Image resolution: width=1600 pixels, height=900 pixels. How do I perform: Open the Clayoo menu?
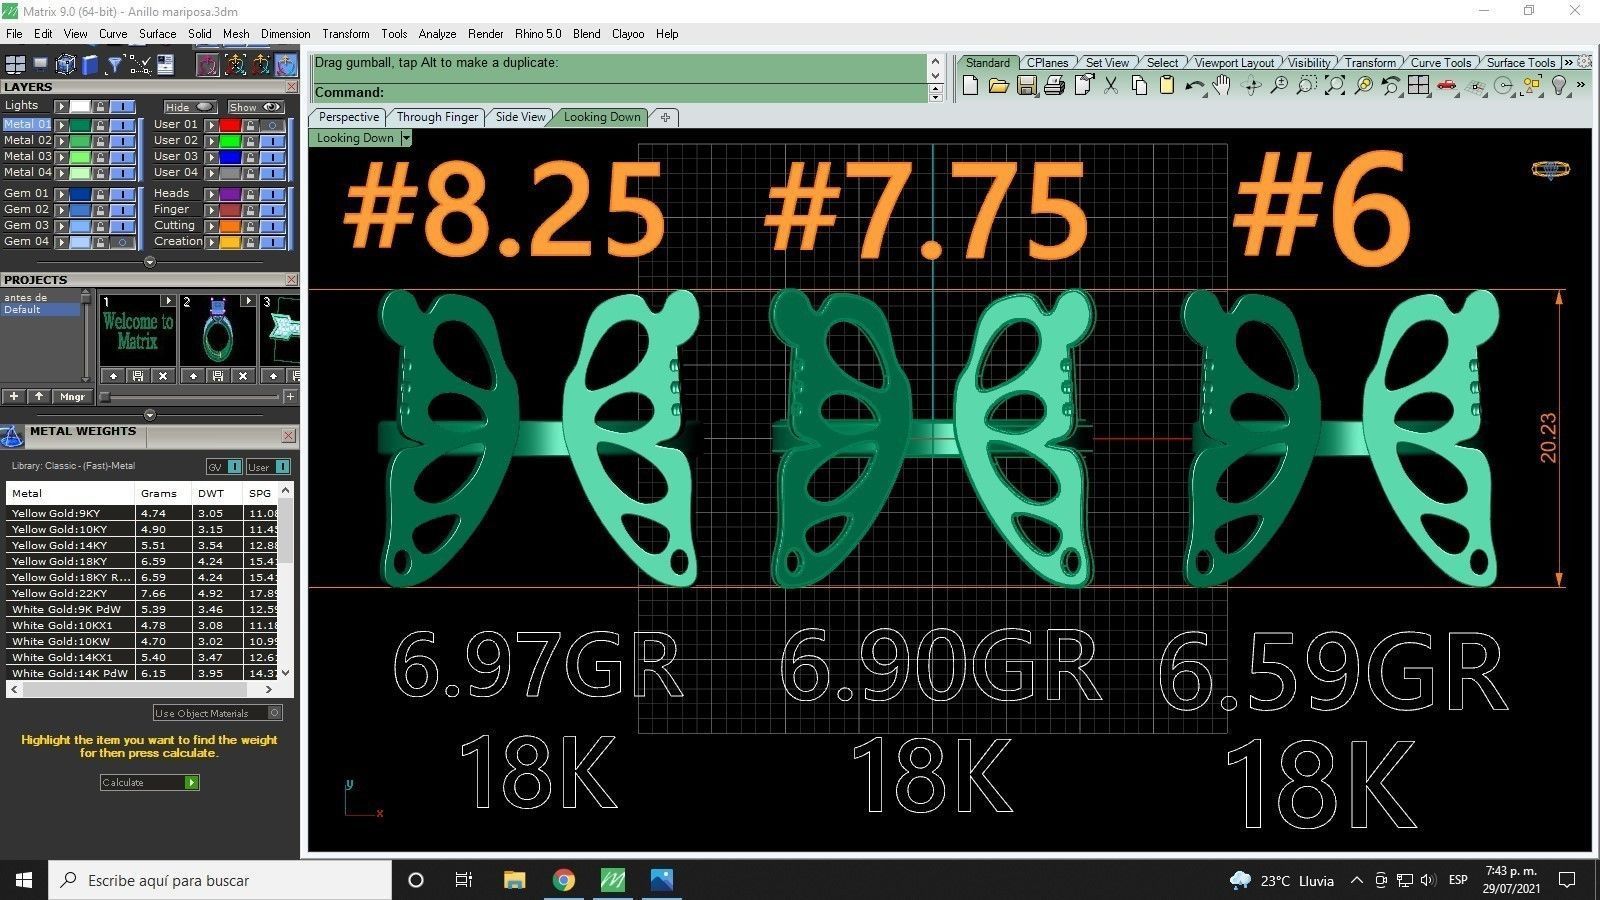[628, 33]
